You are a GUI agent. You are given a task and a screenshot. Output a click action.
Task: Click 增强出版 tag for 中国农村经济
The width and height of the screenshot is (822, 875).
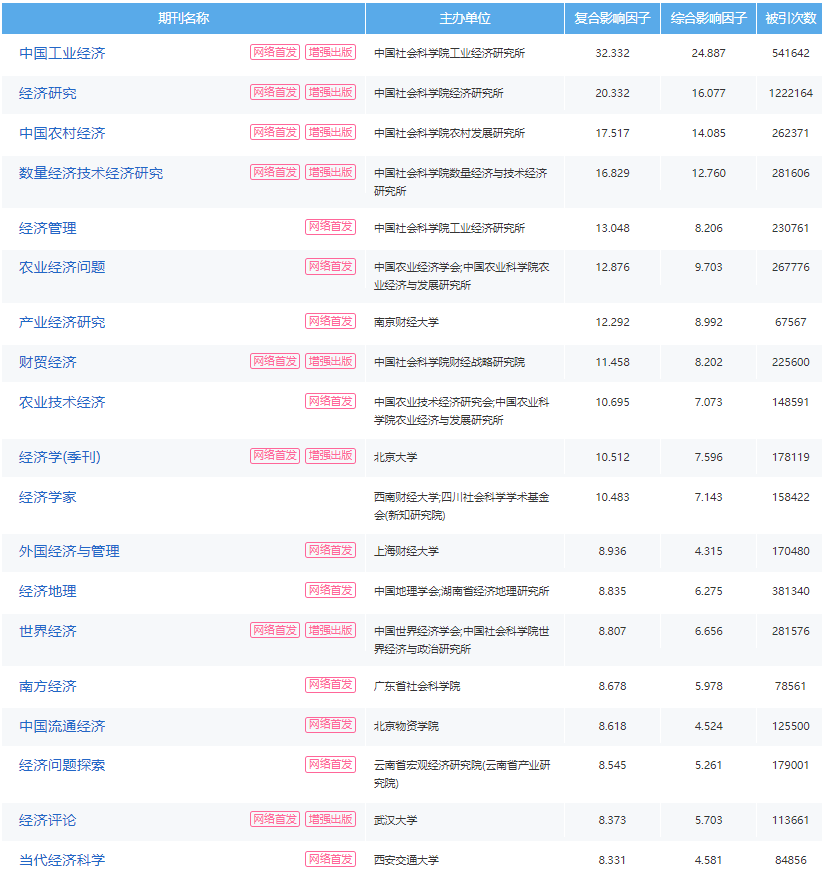pyautogui.click(x=330, y=132)
